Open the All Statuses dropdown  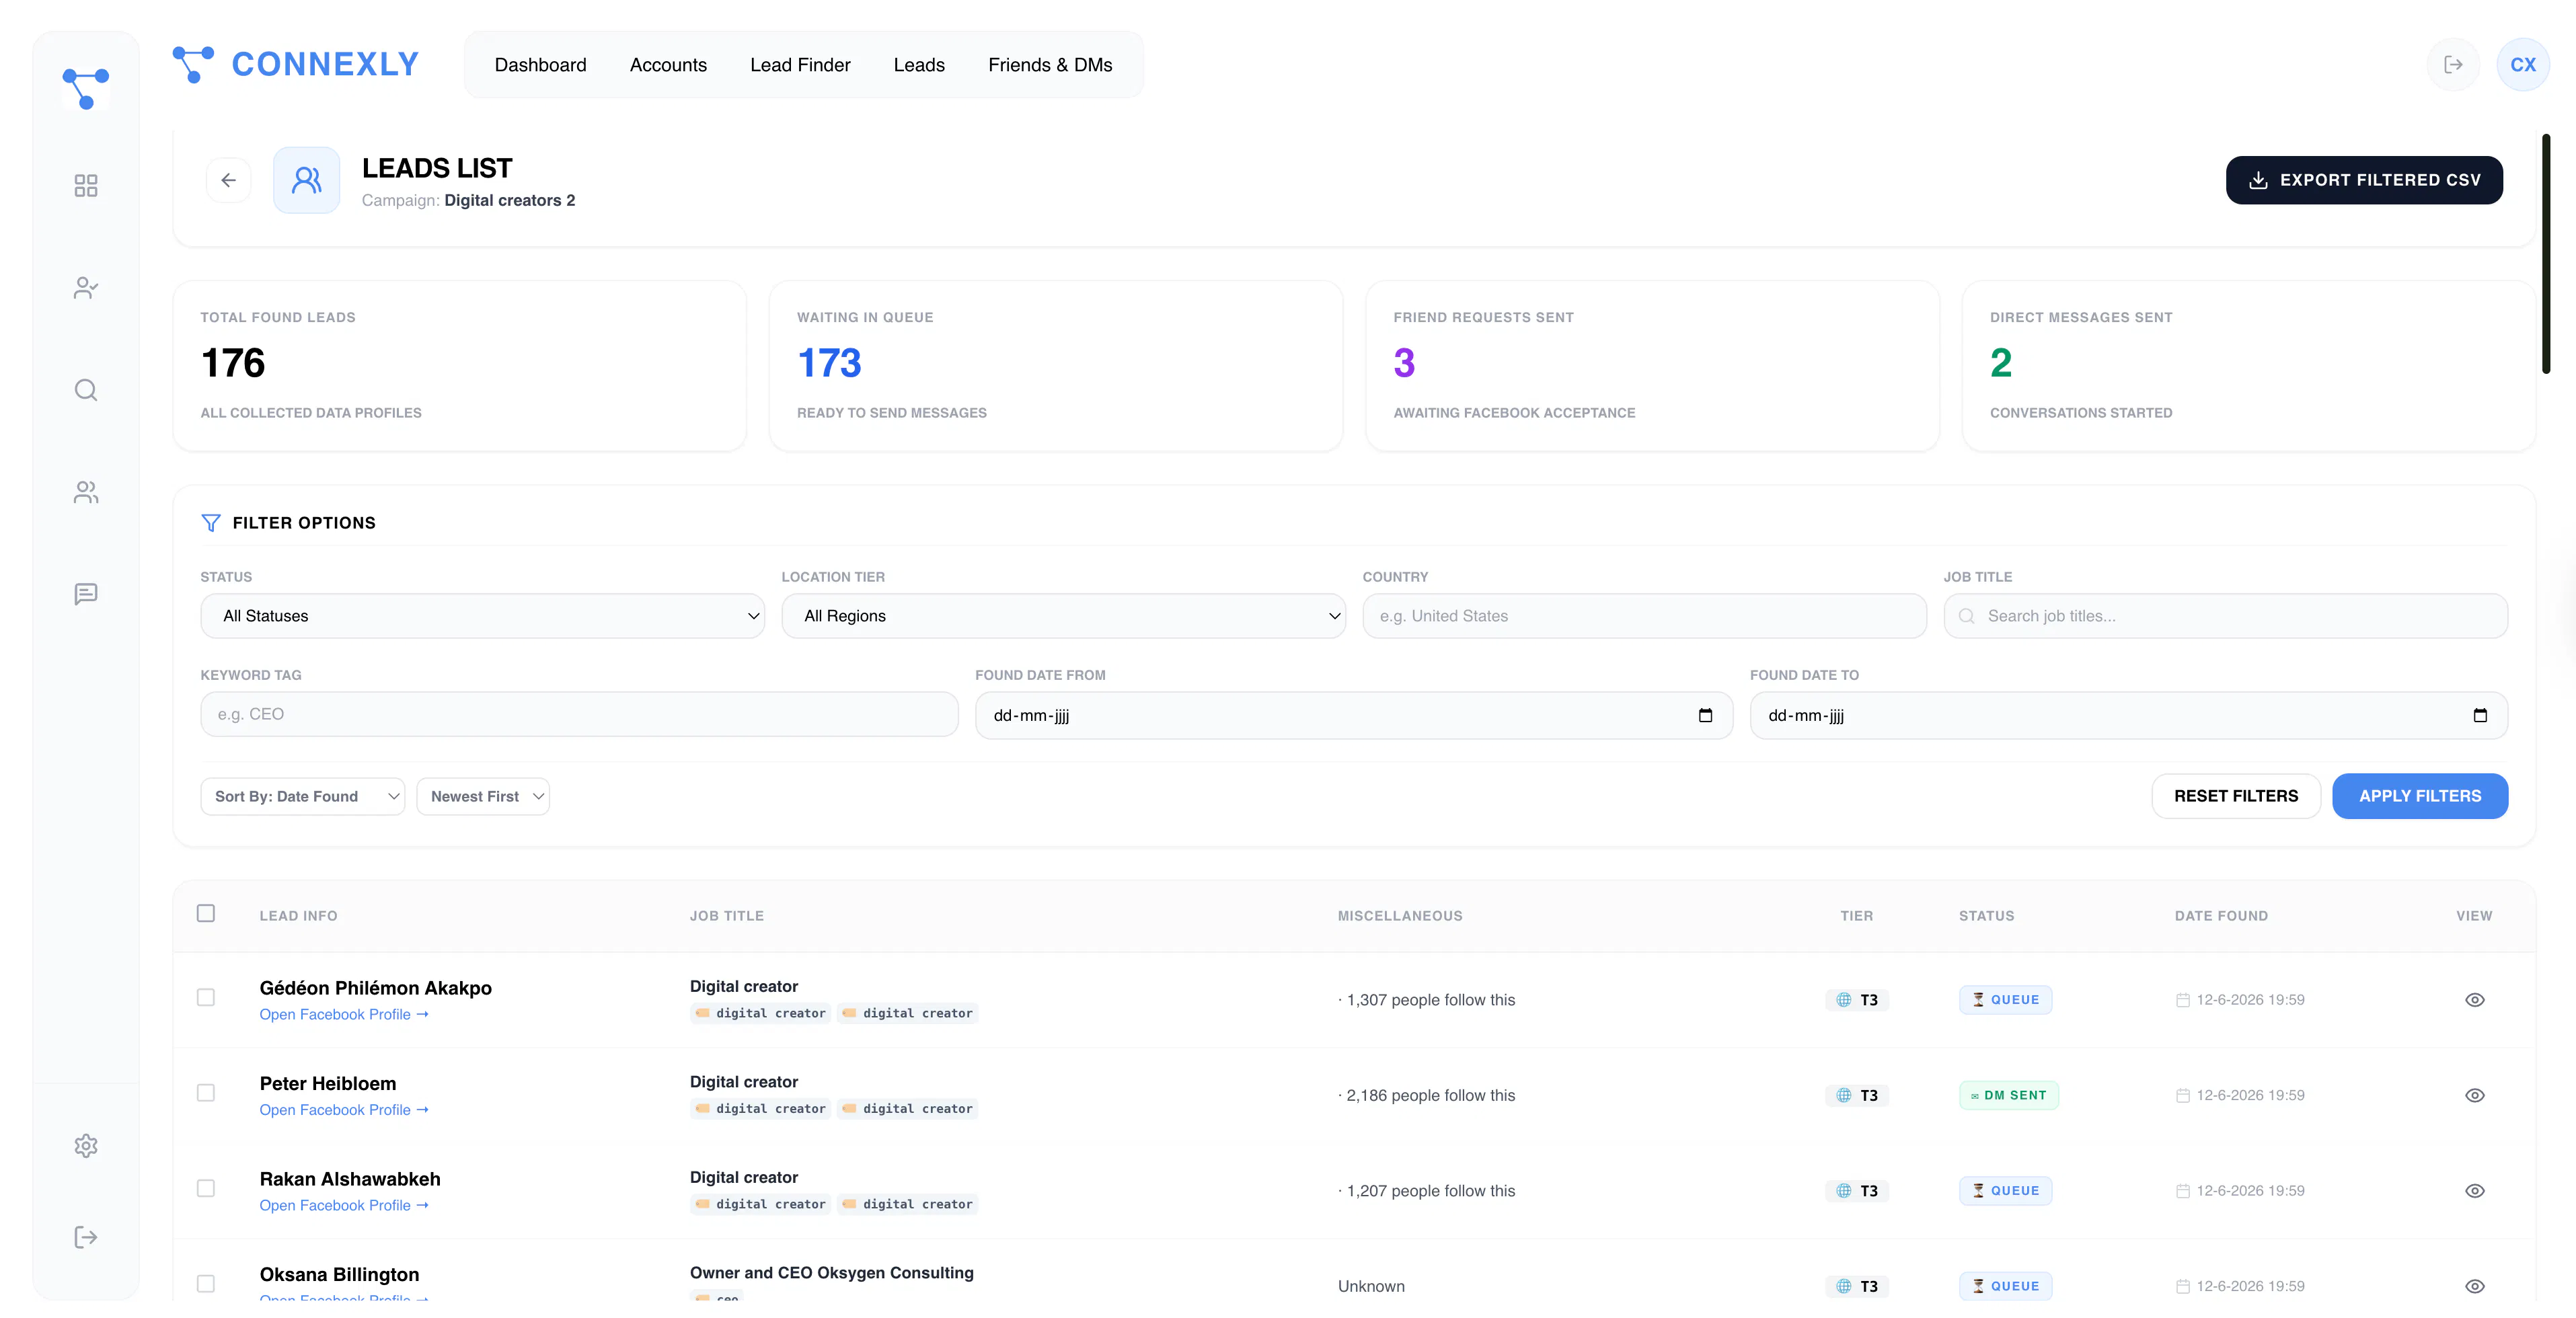pyautogui.click(x=482, y=616)
